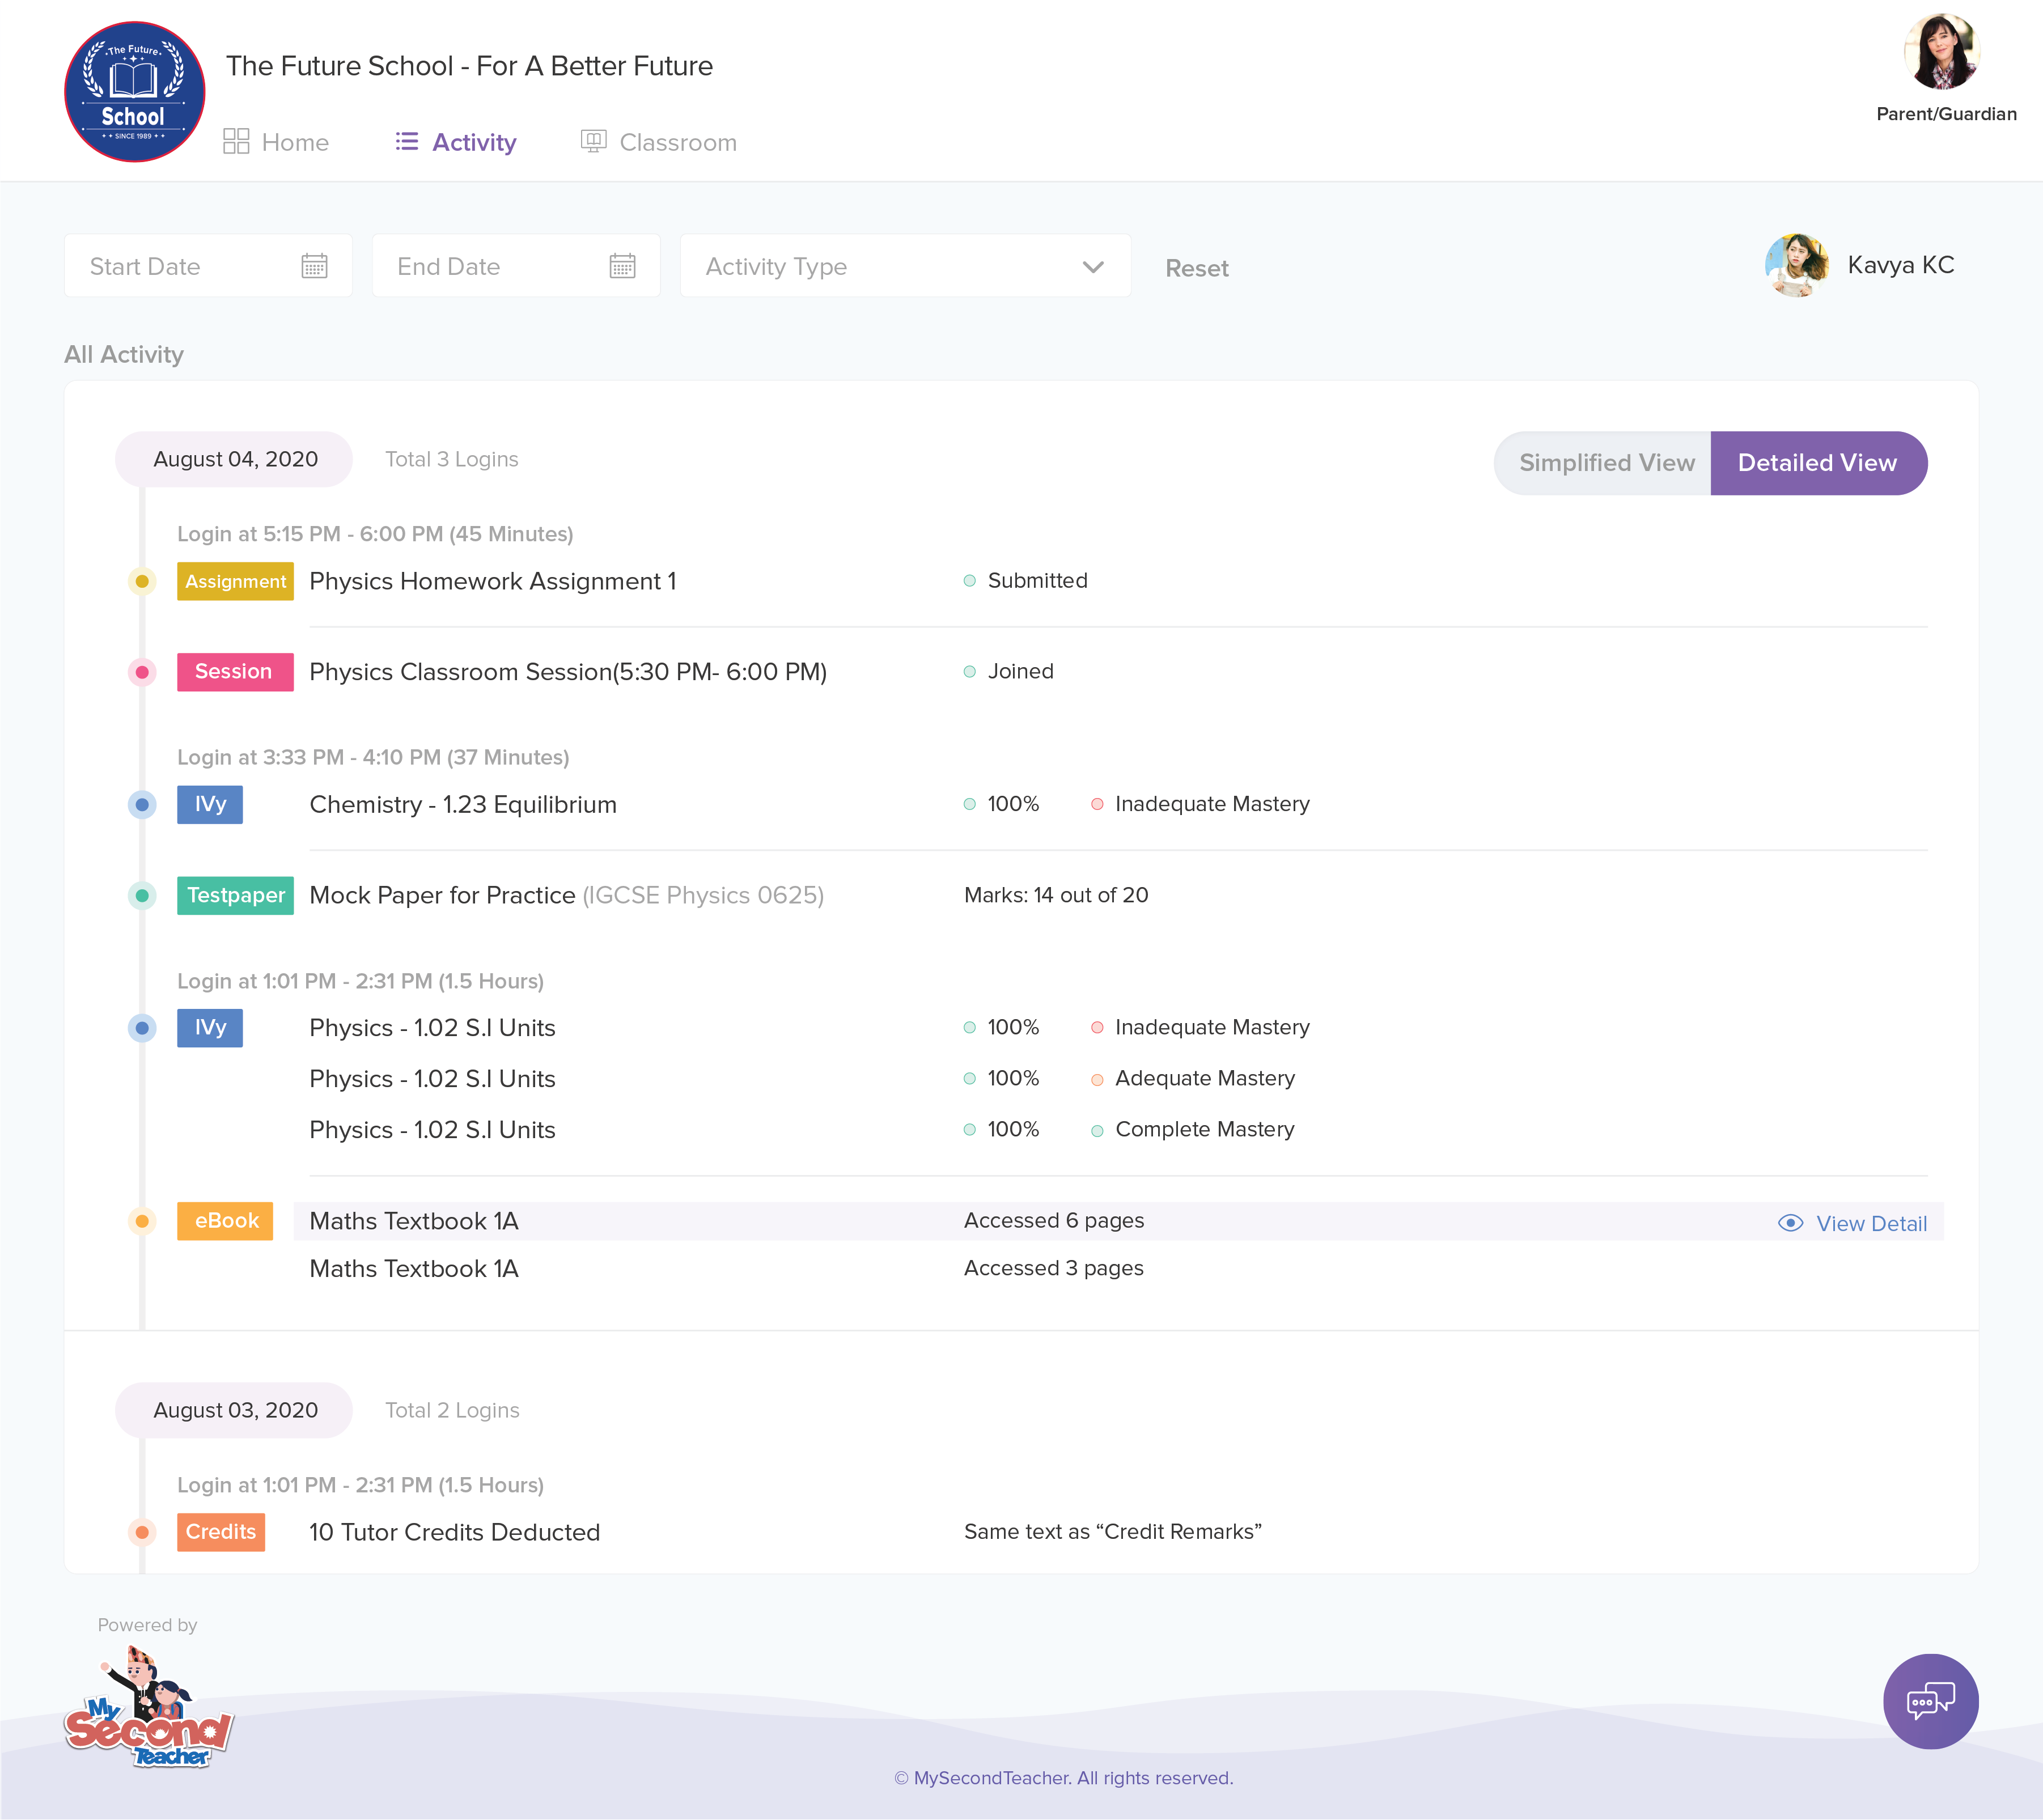Screen dimensions: 2043x1820
Task: Click Marks: 14 out of 20
Action: tap(1056, 895)
